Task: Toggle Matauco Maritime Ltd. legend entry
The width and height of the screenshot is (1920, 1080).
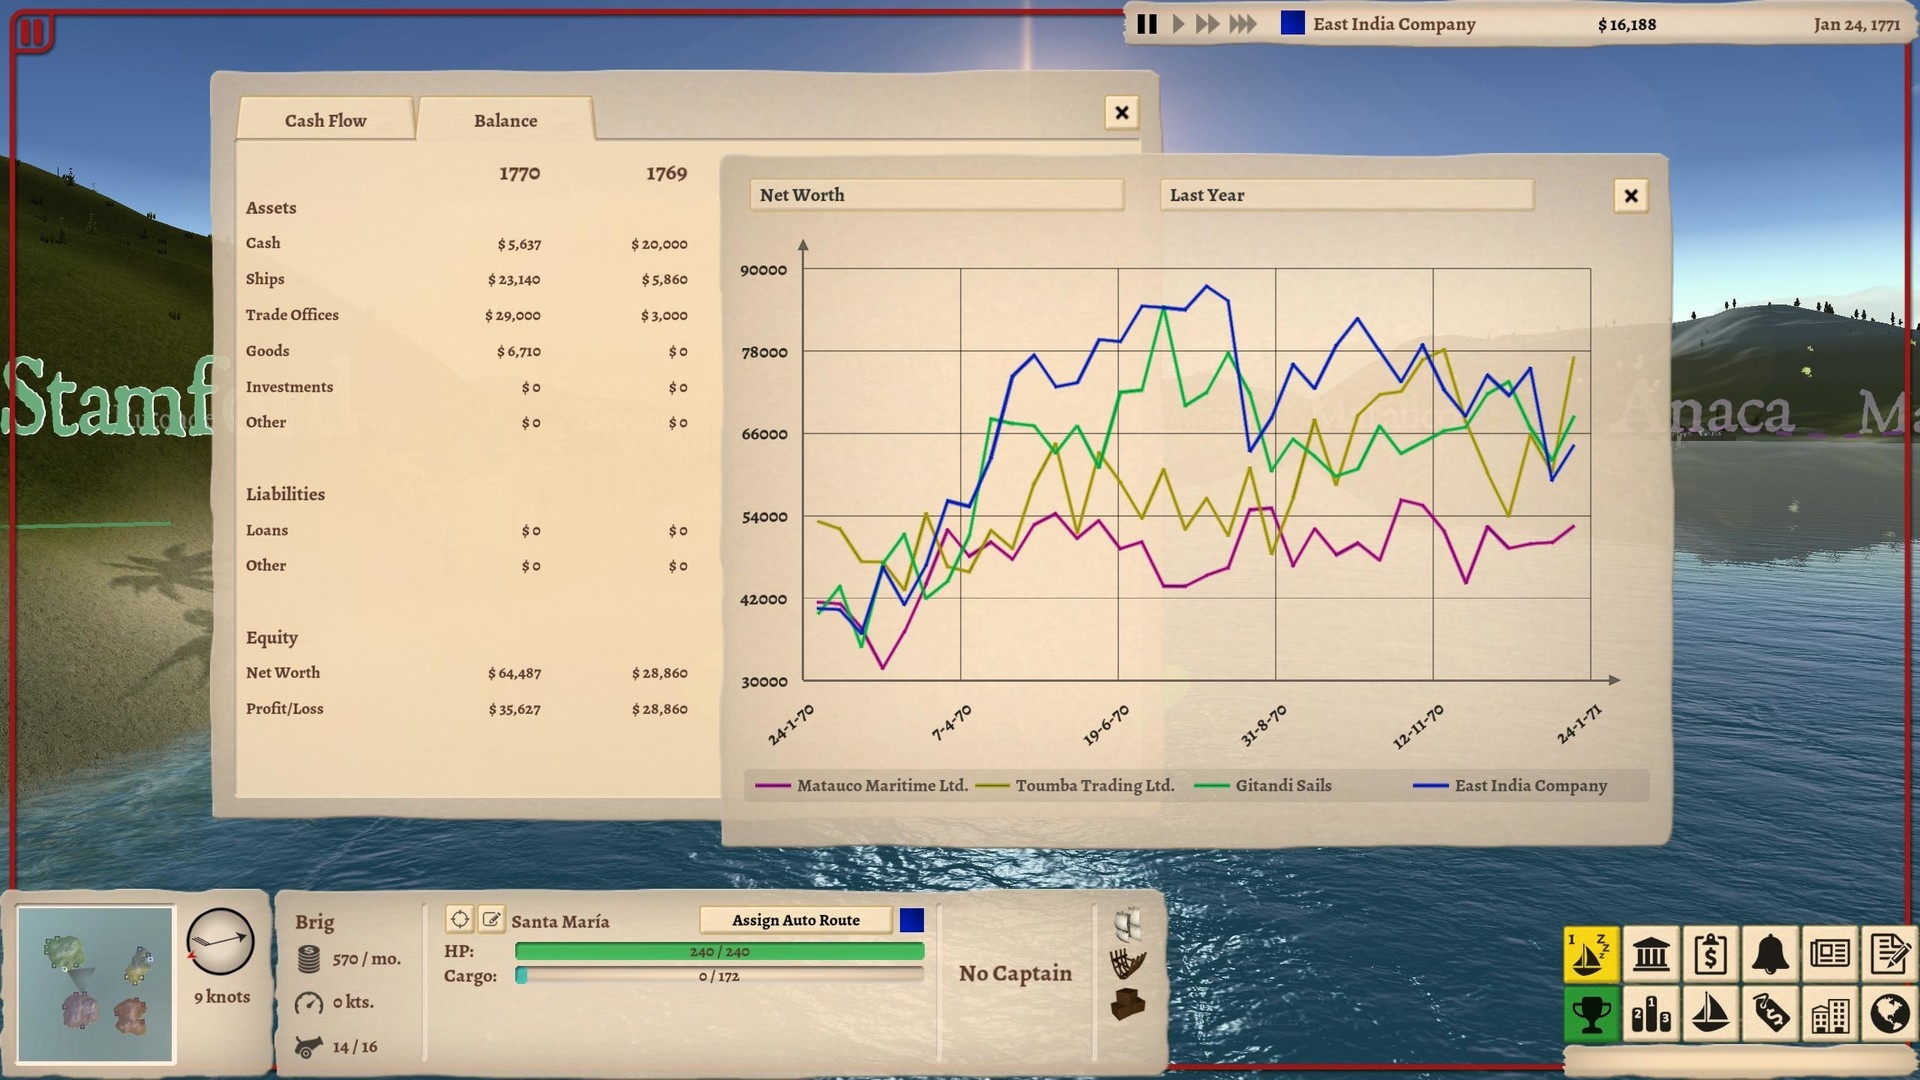Action: point(861,785)
